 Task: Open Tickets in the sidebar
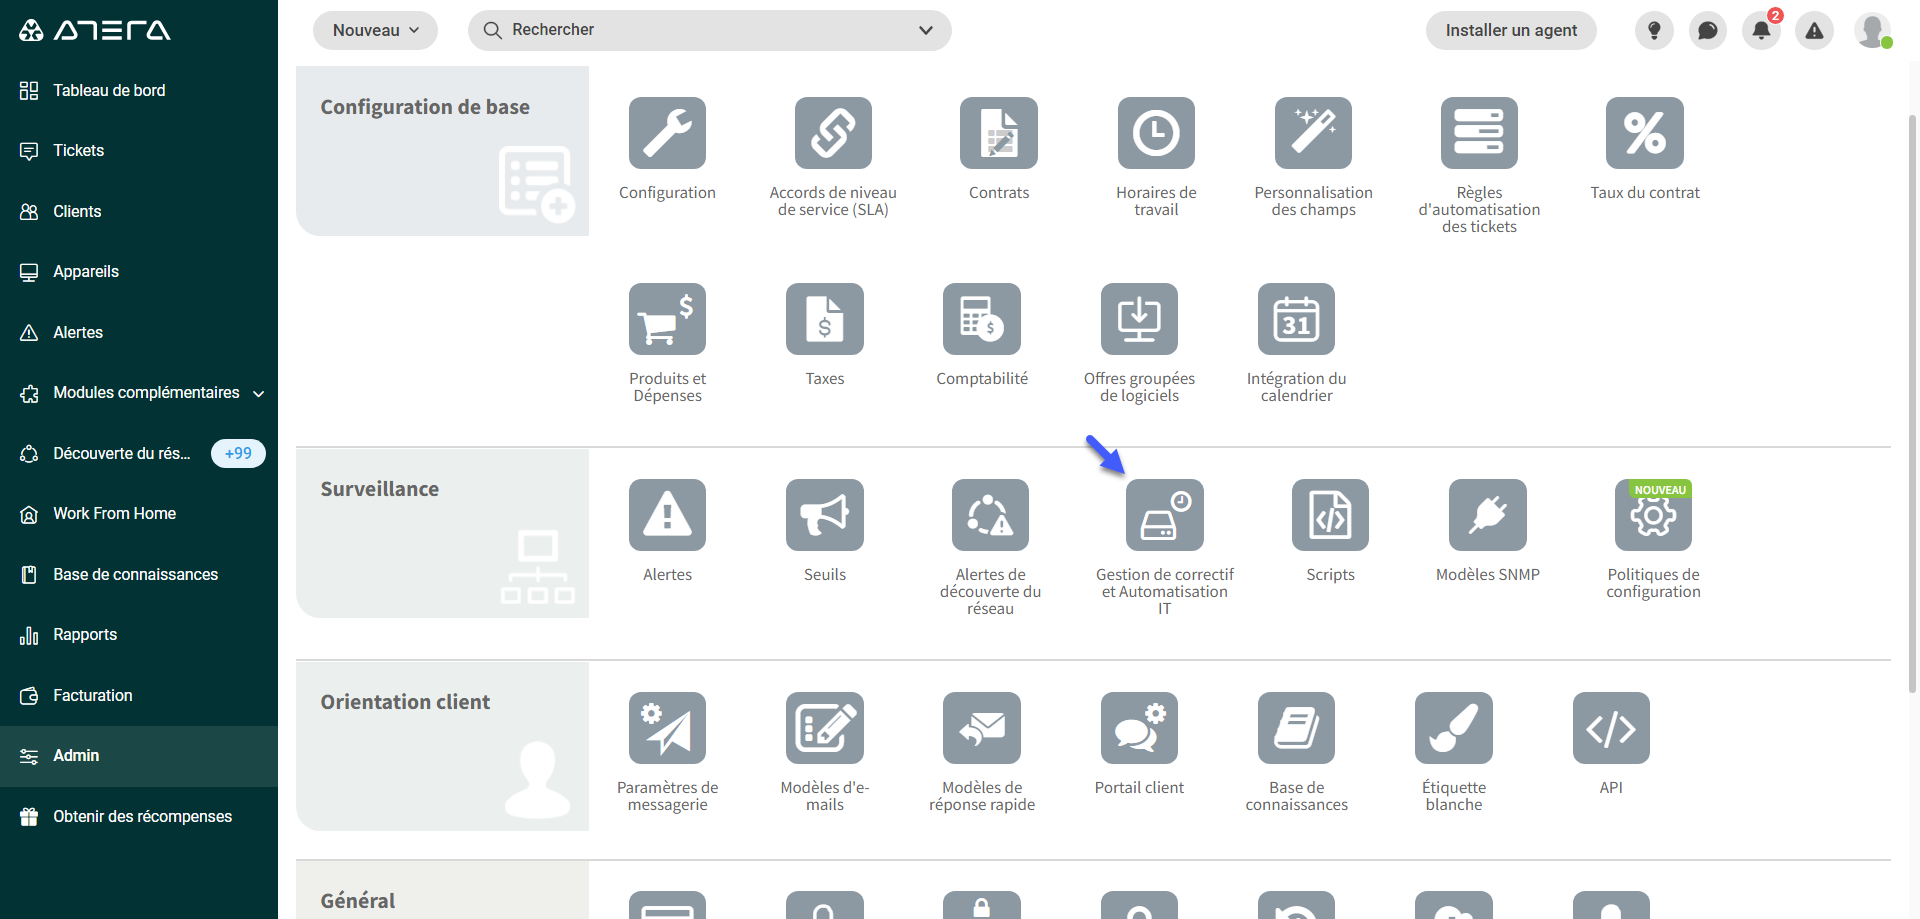[x=140, y=151]
